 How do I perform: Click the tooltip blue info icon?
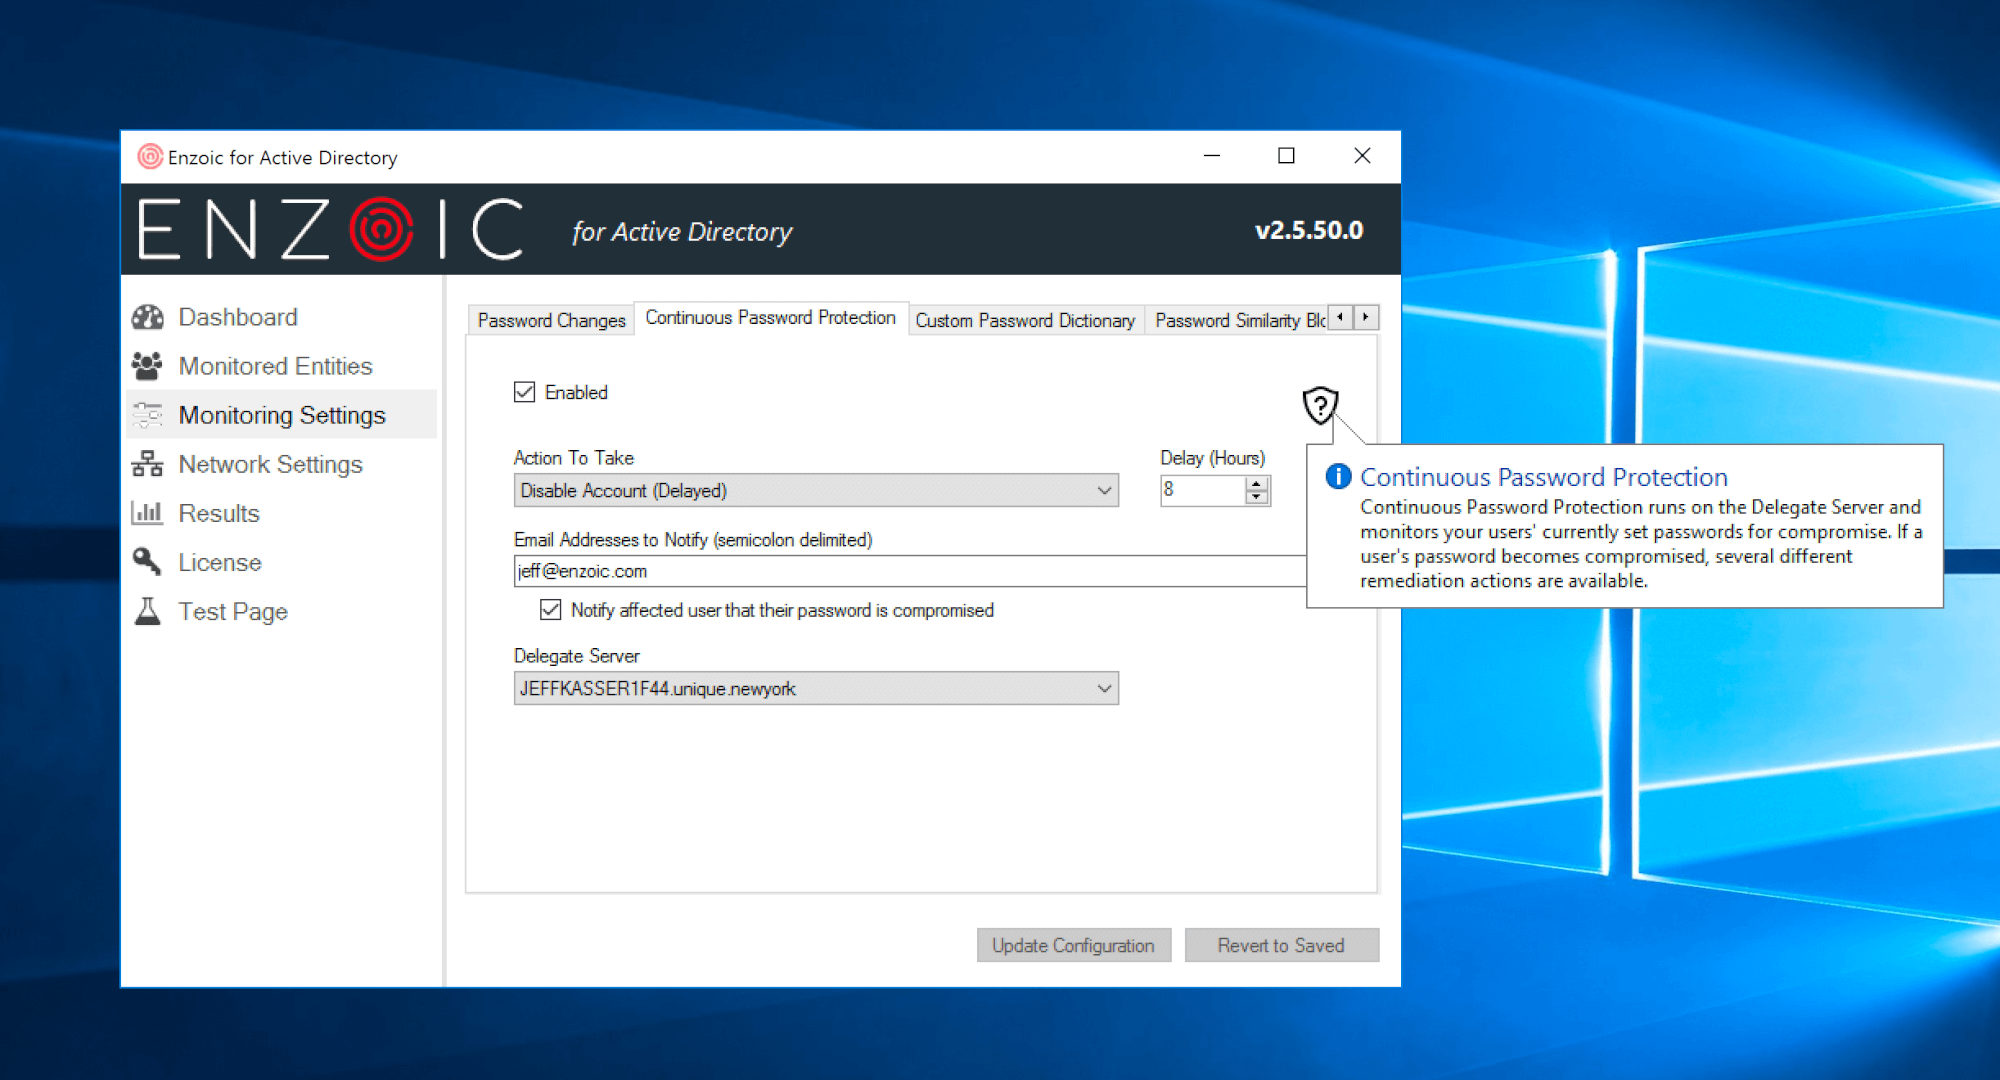(x=1338, y=476)
